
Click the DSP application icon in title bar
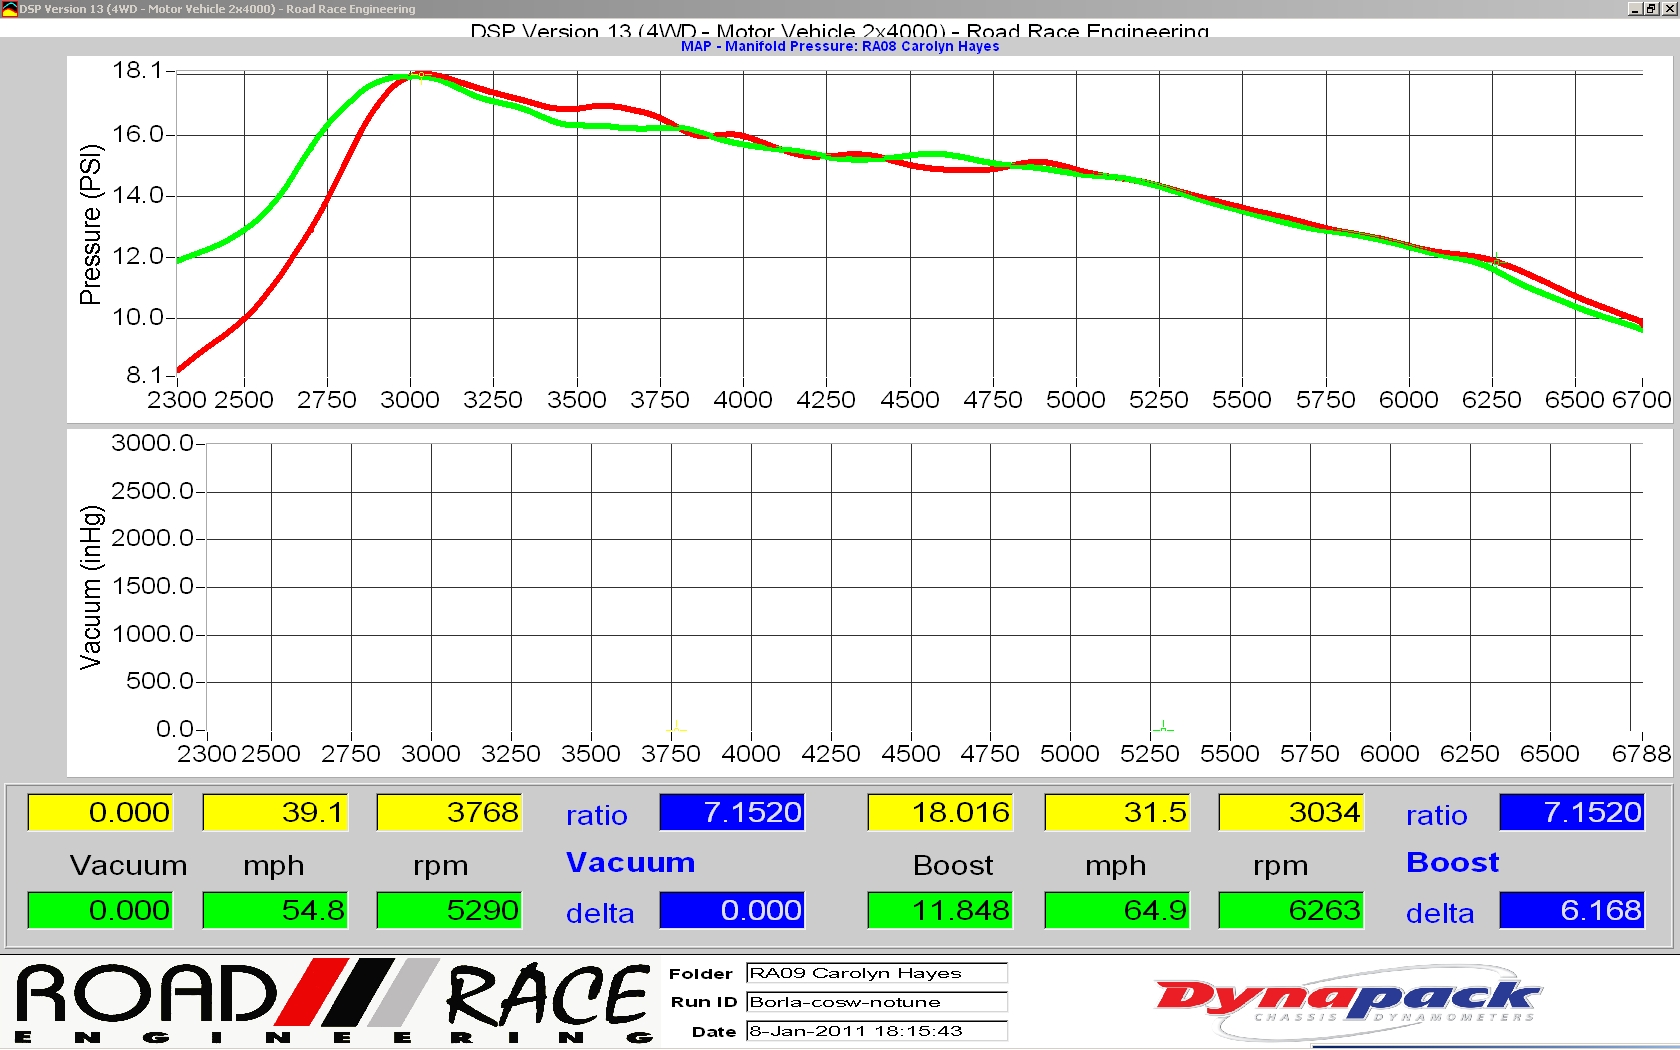(9, 9)
